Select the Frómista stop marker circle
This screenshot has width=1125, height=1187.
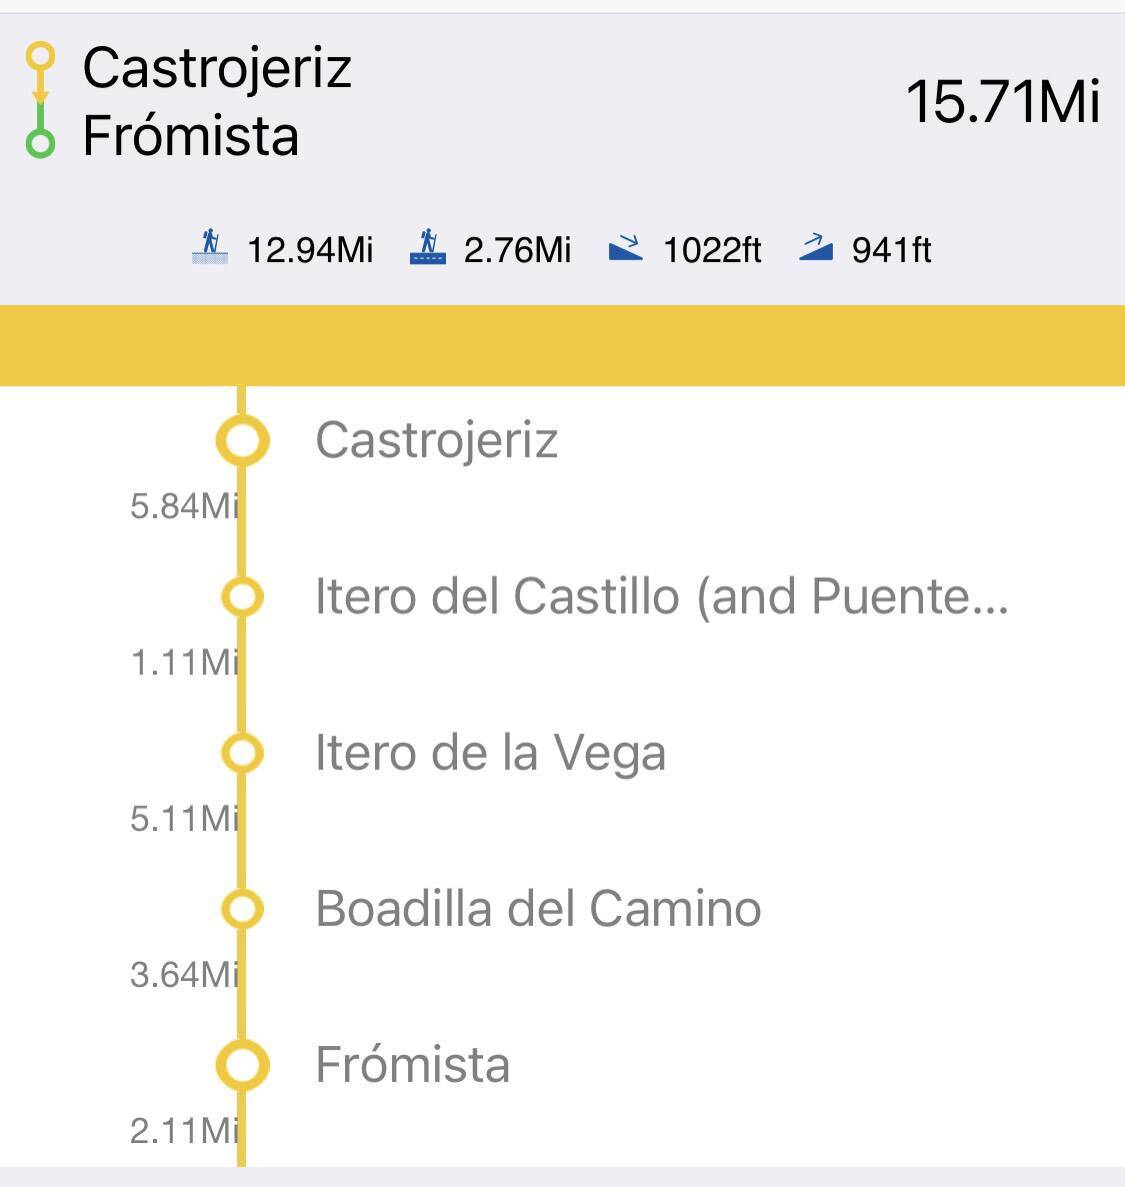pyautogui.click(x=242, y=1065)
